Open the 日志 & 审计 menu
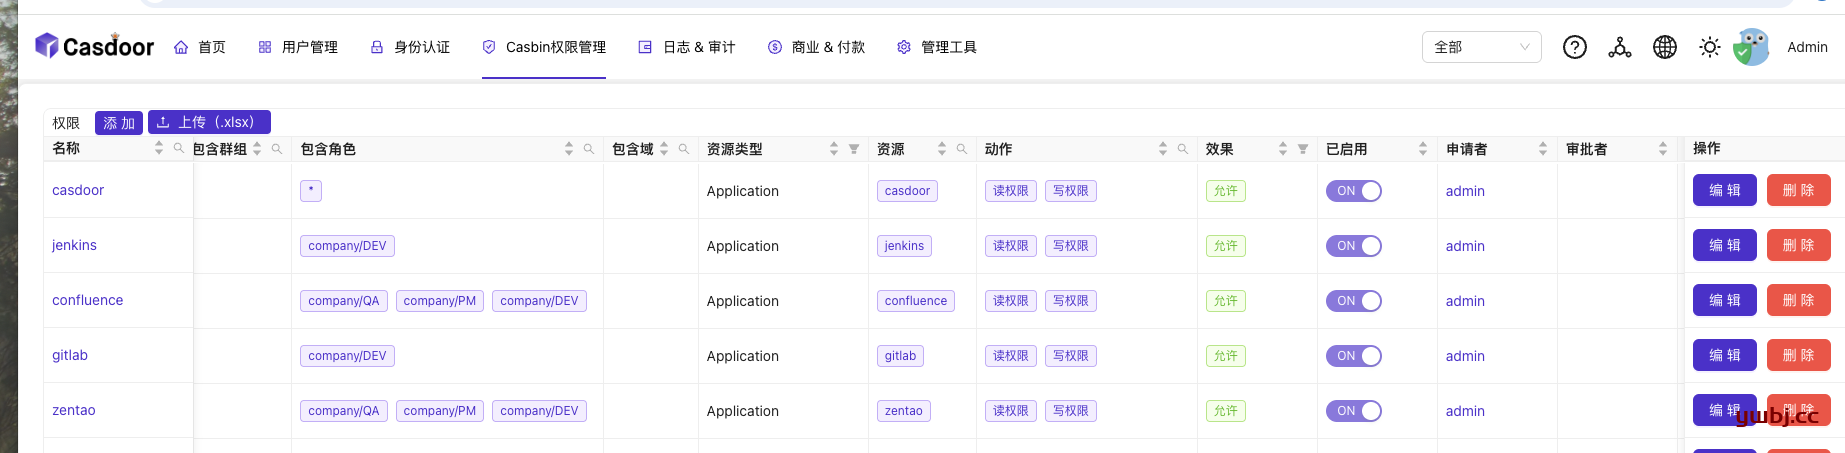This screenshot has height=453, width=1845. (687, 47)
